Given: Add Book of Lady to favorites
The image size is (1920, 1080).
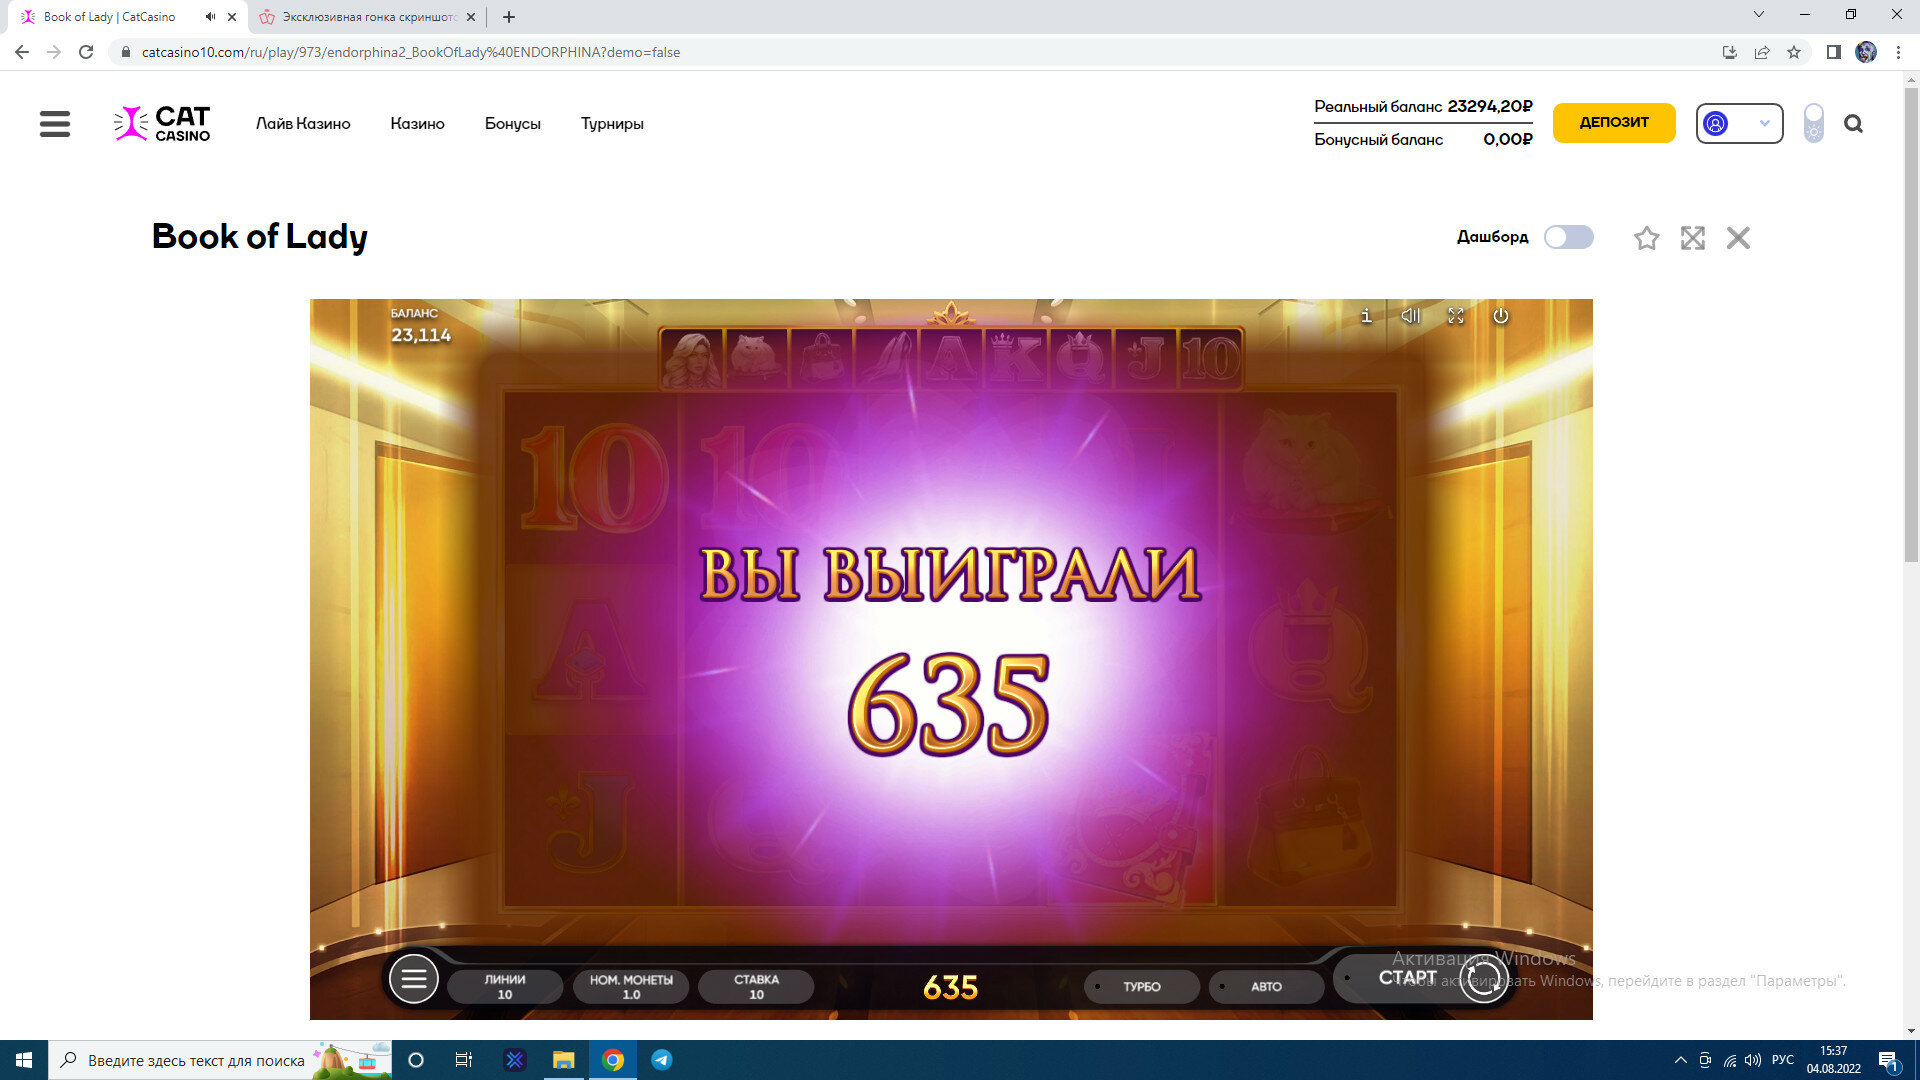Looking at the screenshot, I should tap(1646, 238).
